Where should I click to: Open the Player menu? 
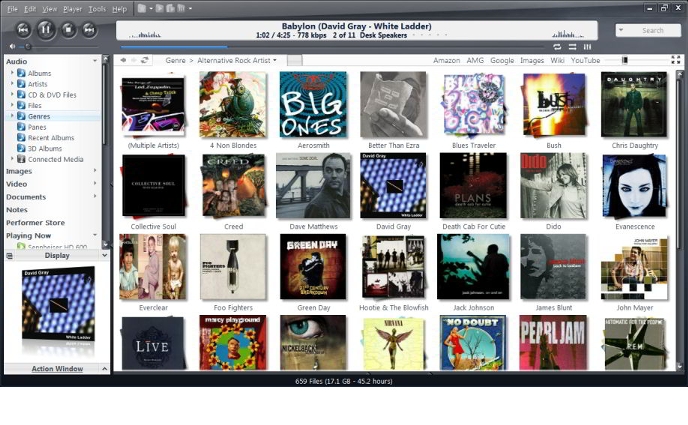(72, 8)
